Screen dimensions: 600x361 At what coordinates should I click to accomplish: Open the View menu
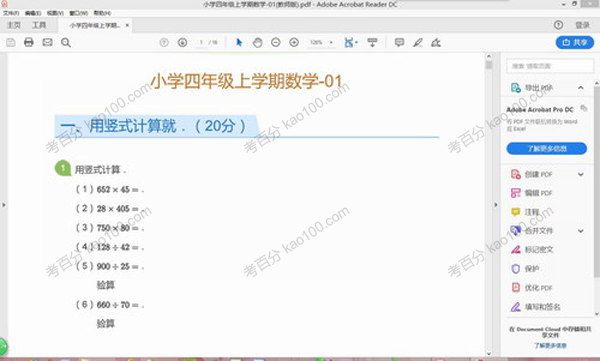[x=55, y=13]
